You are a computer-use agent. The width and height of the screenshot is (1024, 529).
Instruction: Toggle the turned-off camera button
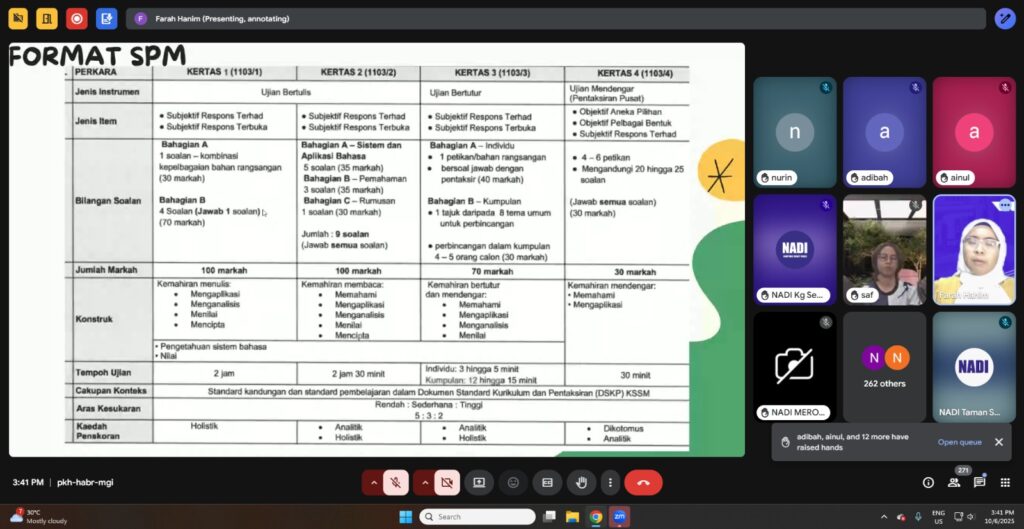447,483
